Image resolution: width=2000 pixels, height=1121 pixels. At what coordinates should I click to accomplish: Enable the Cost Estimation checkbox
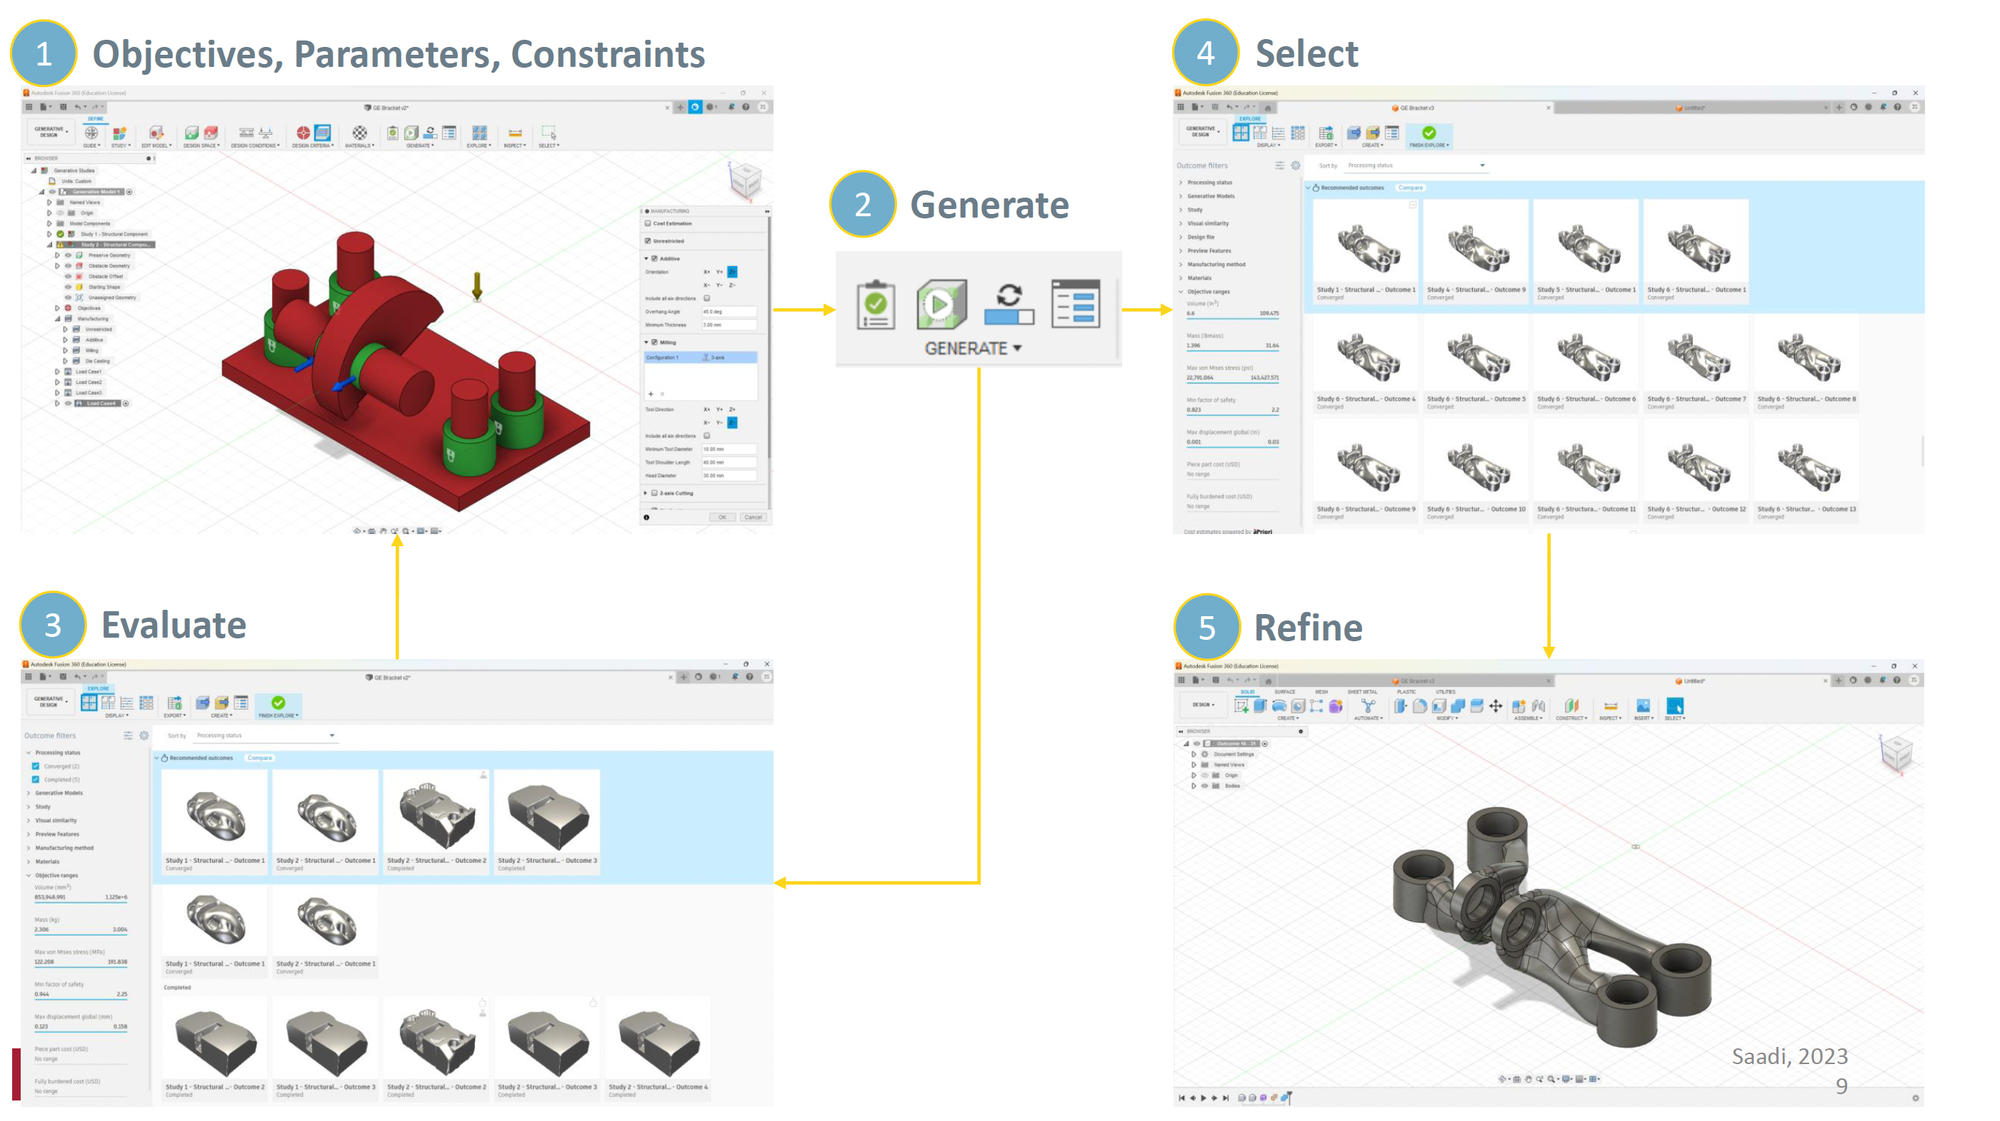[x=648, y=224]
